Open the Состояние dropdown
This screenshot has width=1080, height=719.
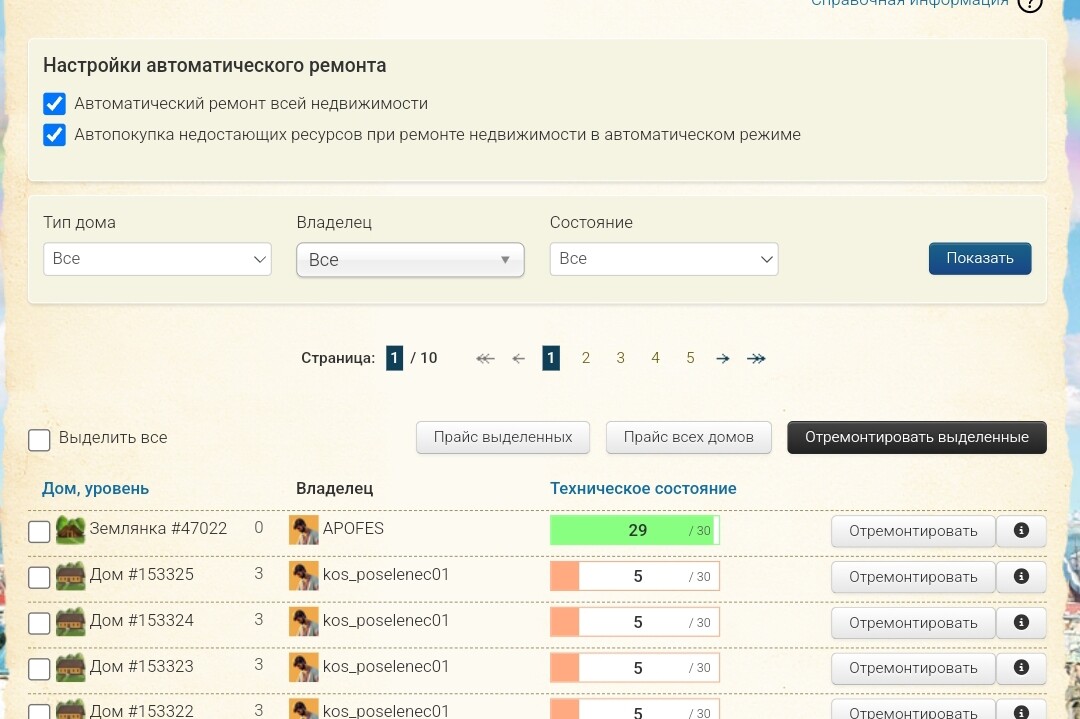664,259
